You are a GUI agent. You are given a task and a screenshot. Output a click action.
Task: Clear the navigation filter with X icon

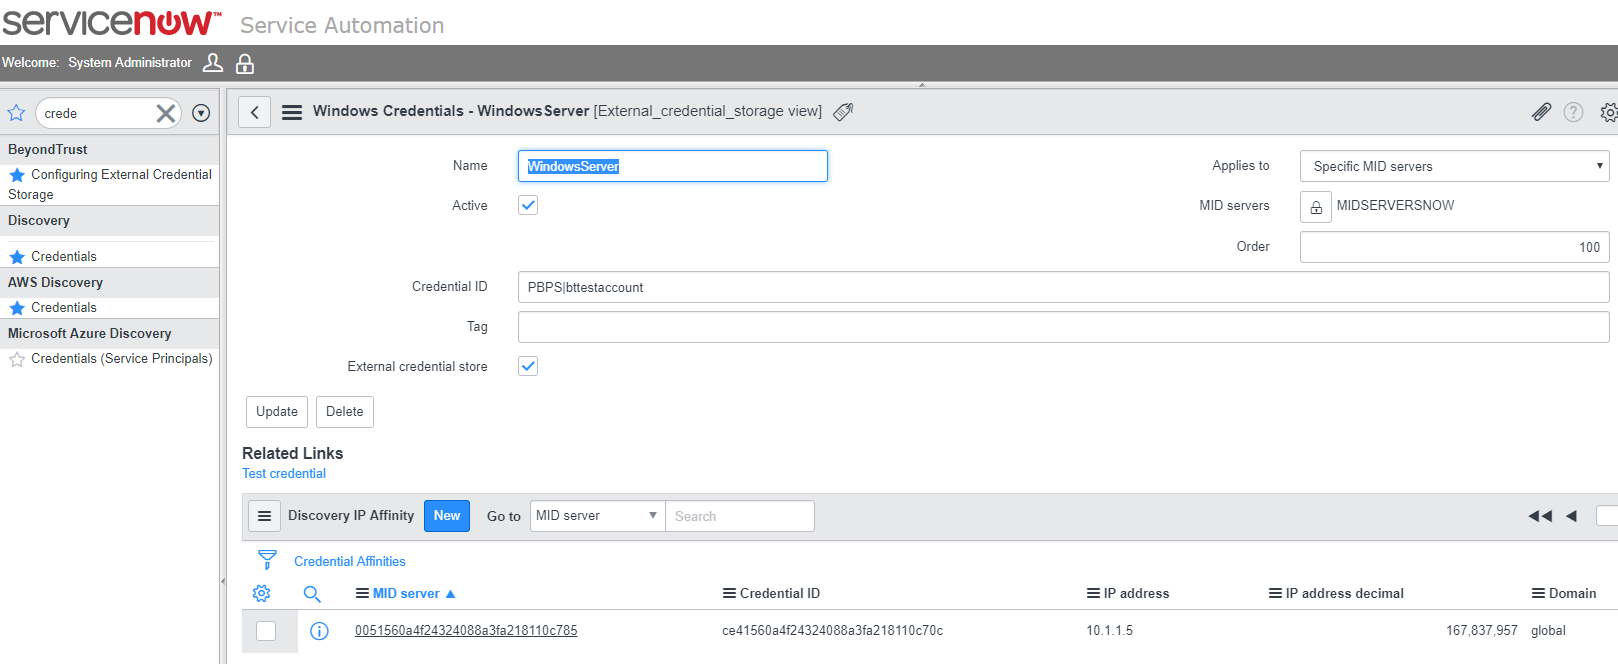coord(166,114)
